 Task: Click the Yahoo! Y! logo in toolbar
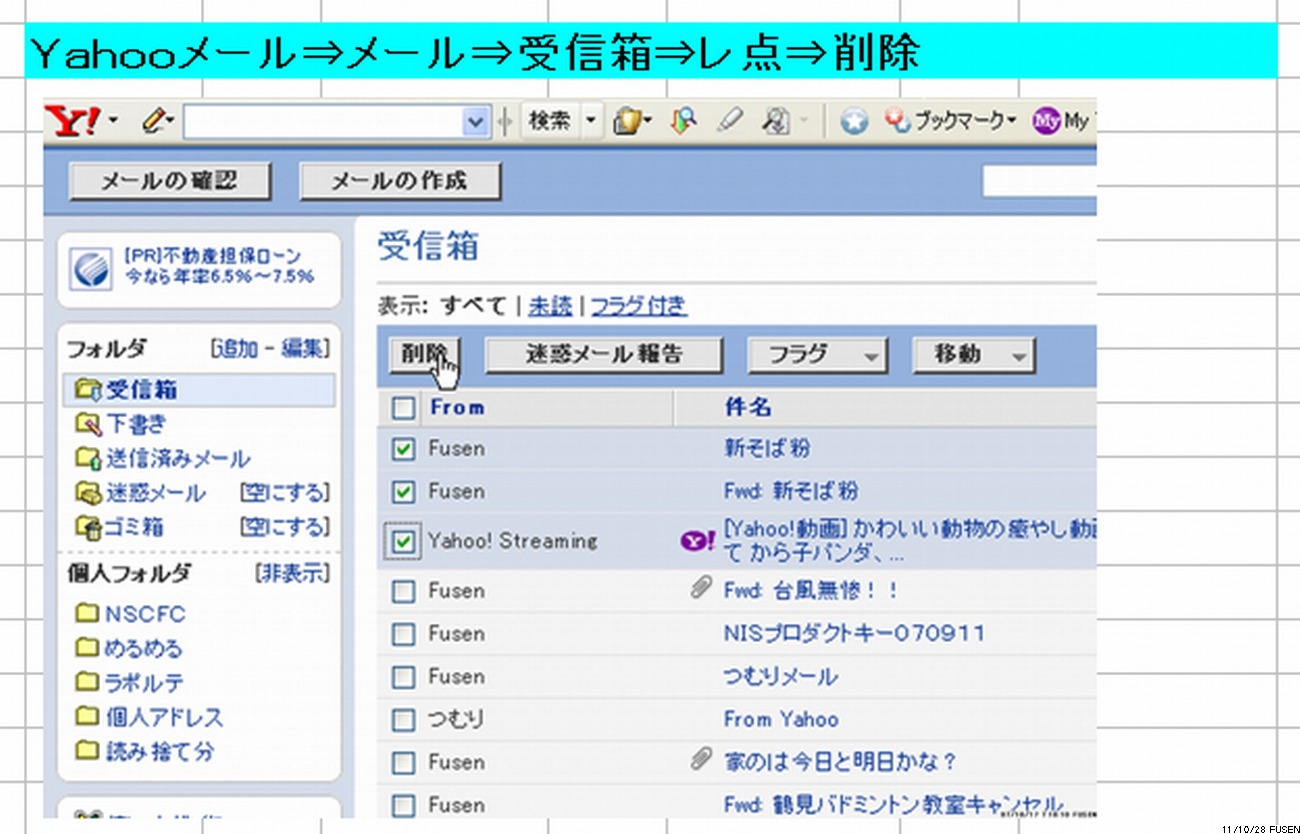click(73, 122)
